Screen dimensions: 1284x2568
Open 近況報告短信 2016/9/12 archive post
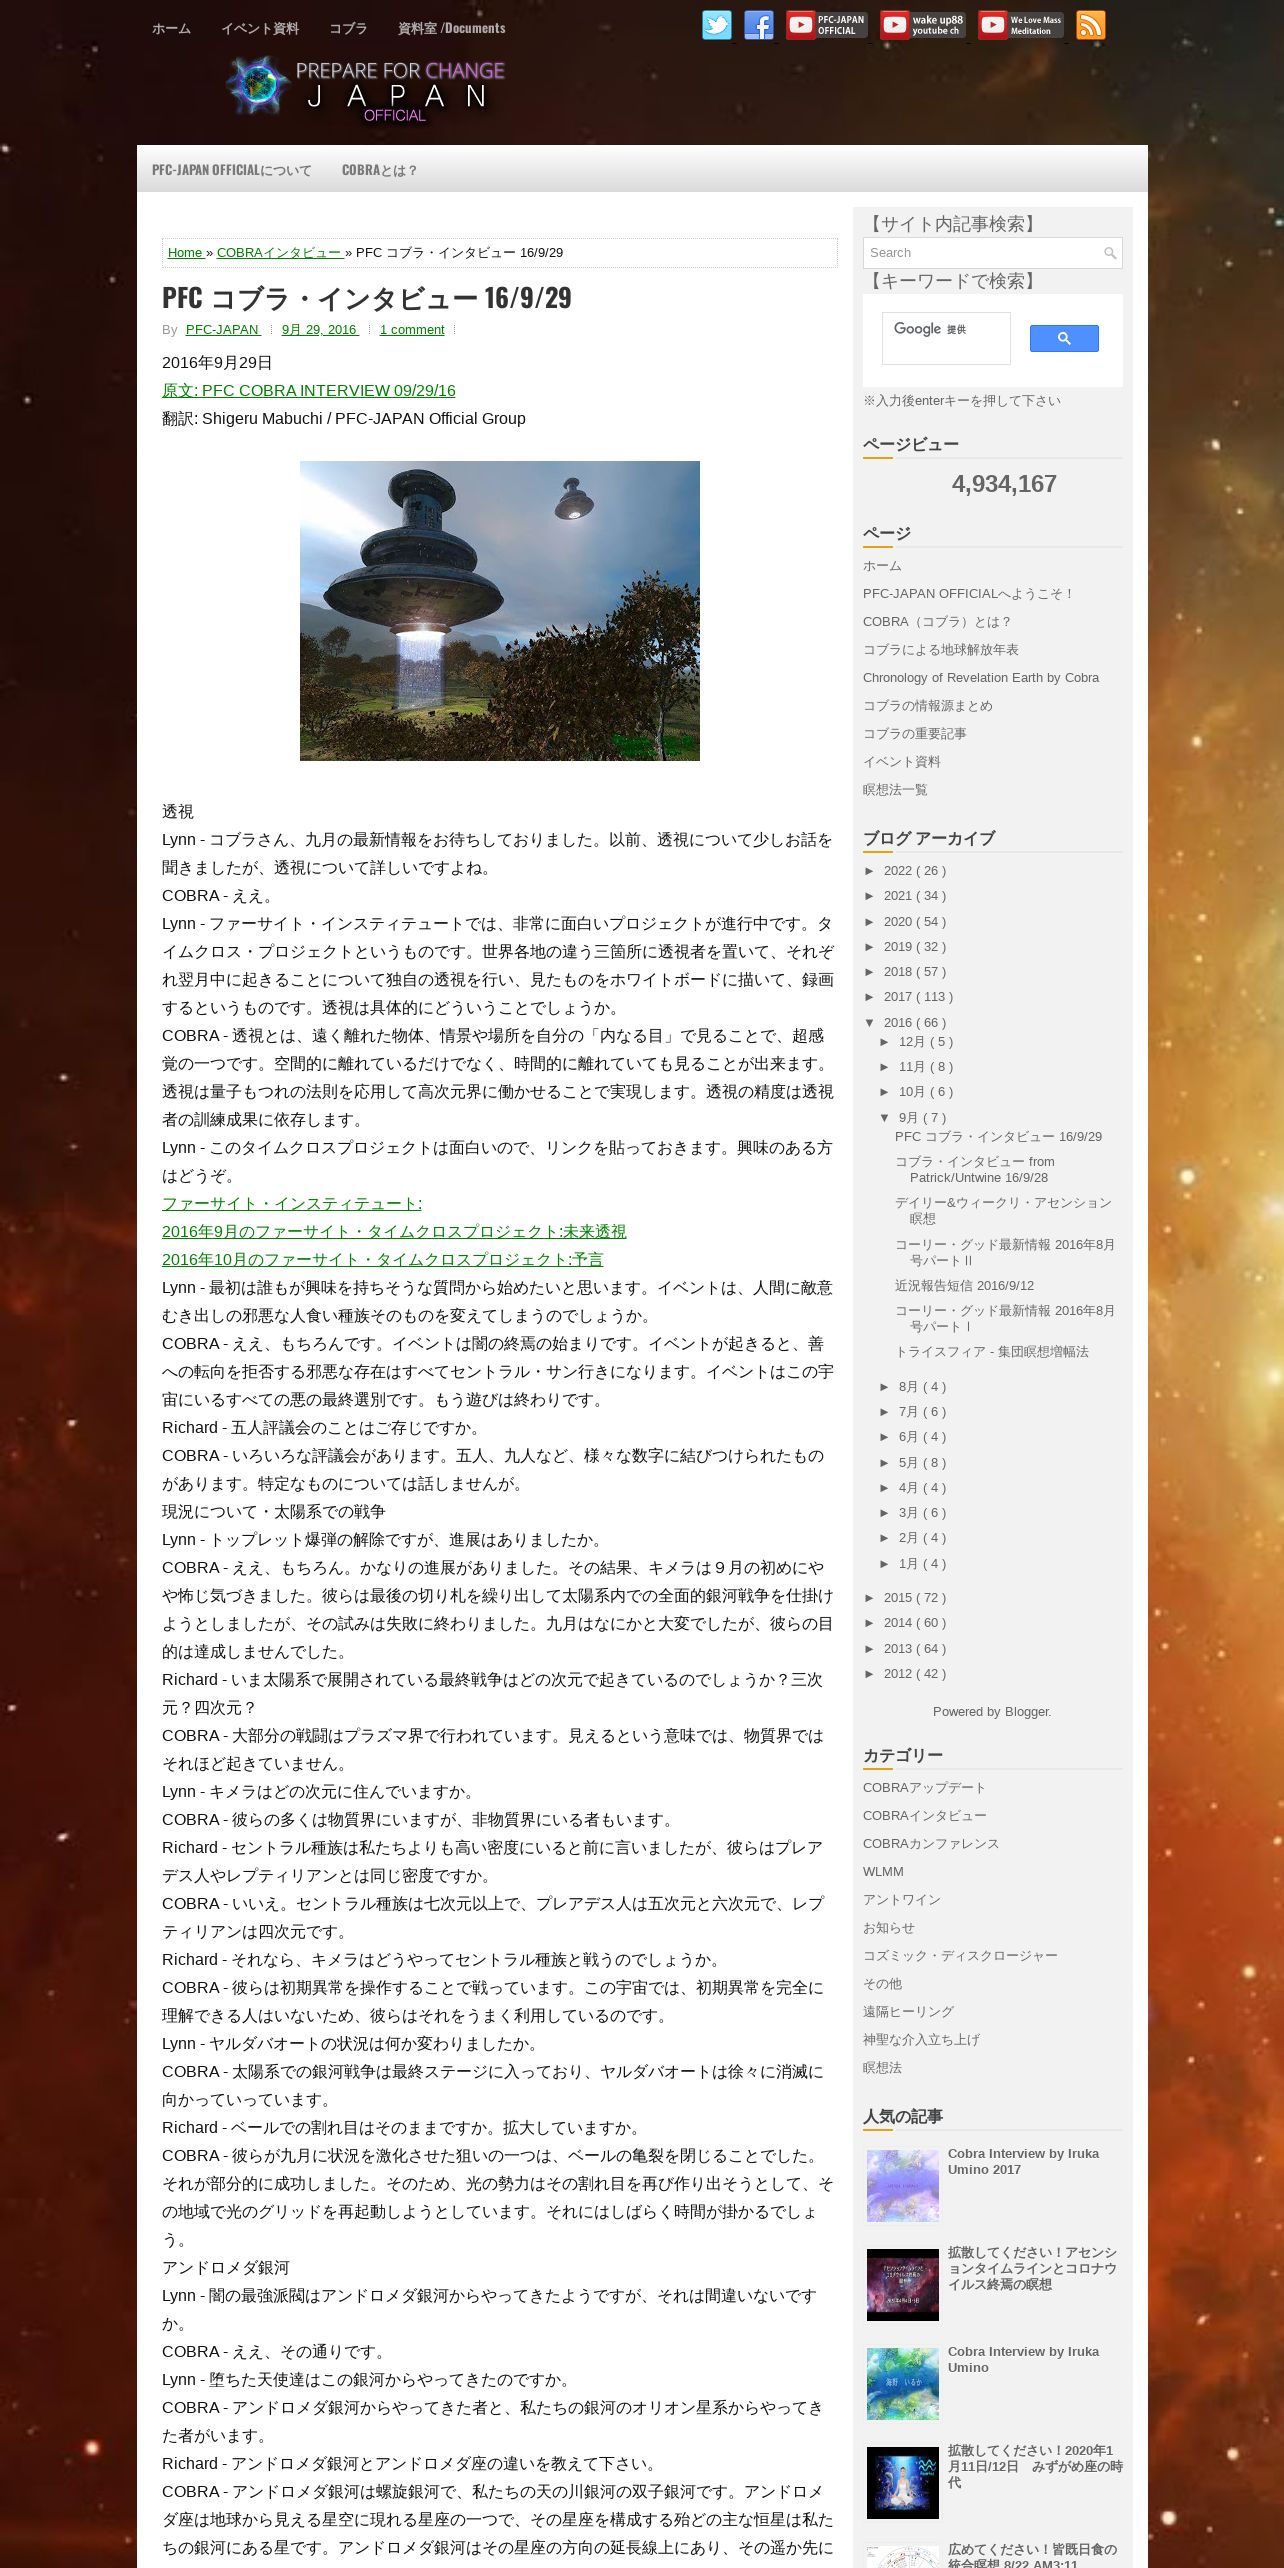[x=964, y=1286]
